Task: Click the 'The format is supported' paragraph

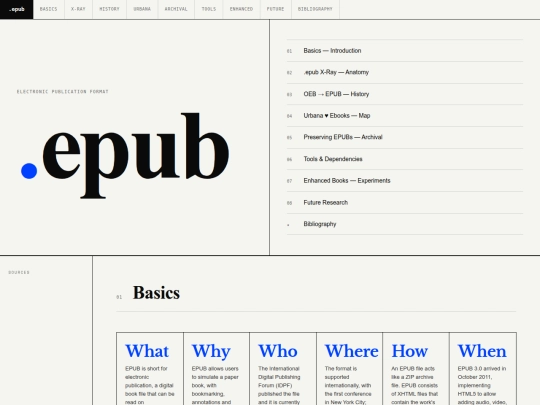Action: click(348, 385)
